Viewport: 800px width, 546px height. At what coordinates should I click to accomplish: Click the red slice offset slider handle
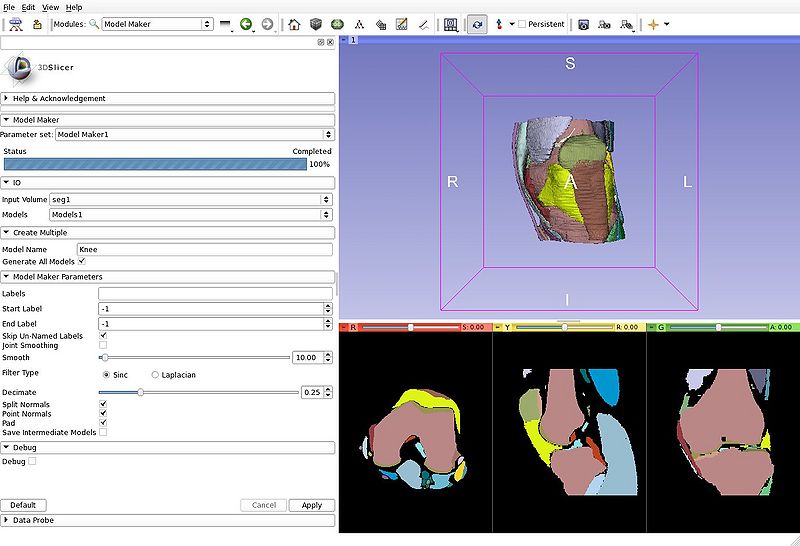point(411,327)
